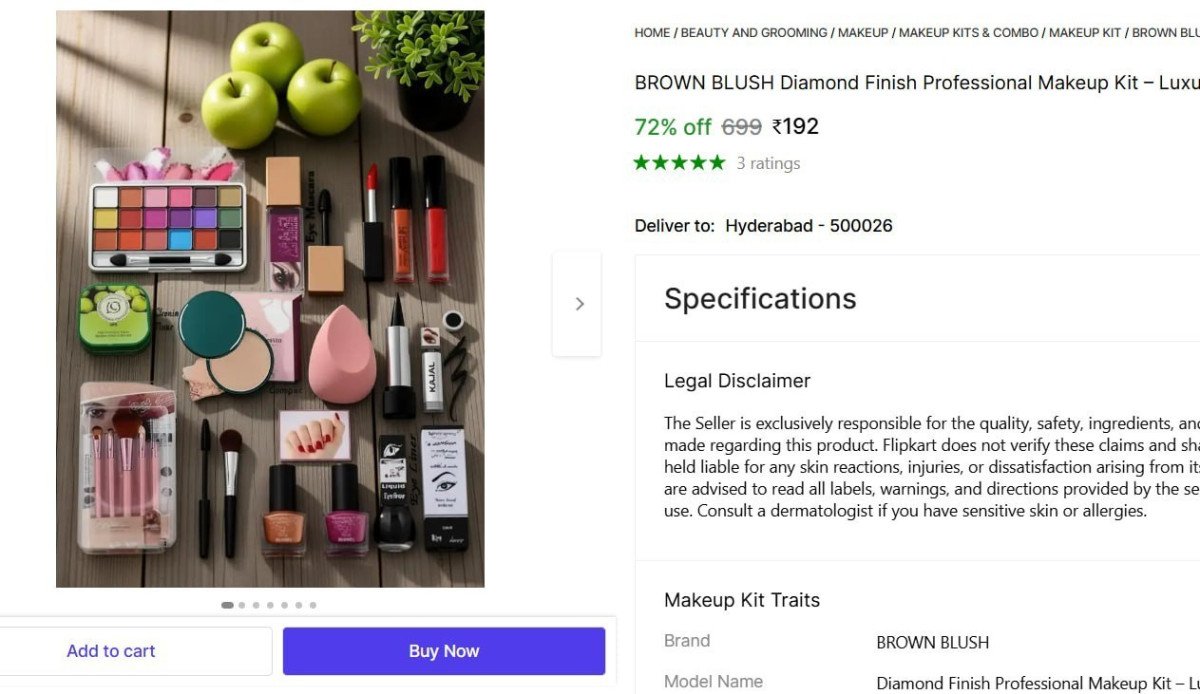Click the 3 ratings link
Screen dimensions: 1200x694
(769, 163)
